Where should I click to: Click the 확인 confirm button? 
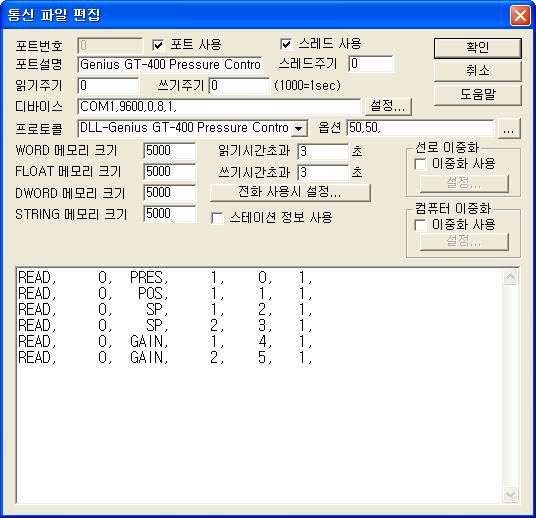click(478, 48)
